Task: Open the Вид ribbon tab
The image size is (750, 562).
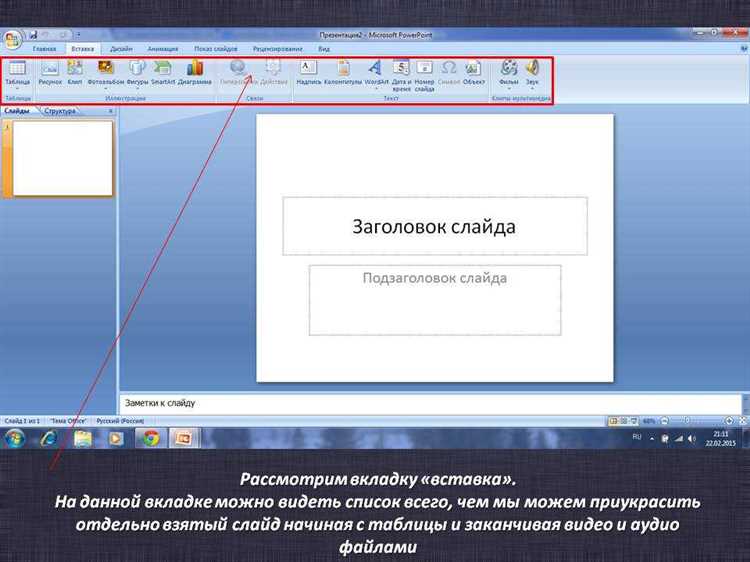Action: (x=324, y=49)
